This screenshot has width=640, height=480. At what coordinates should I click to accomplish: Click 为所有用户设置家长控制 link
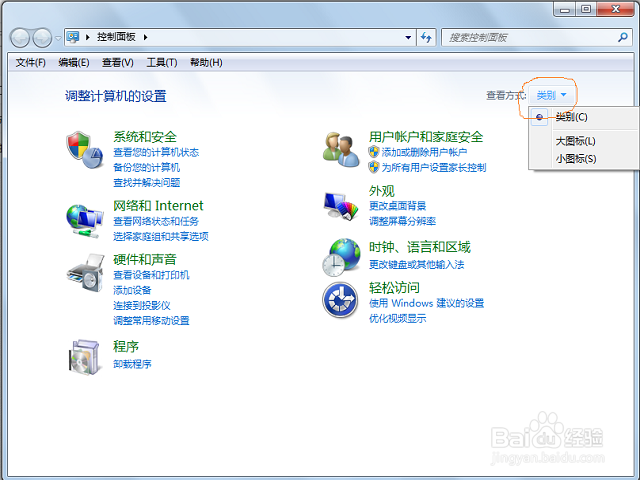(x=434, y=167)
